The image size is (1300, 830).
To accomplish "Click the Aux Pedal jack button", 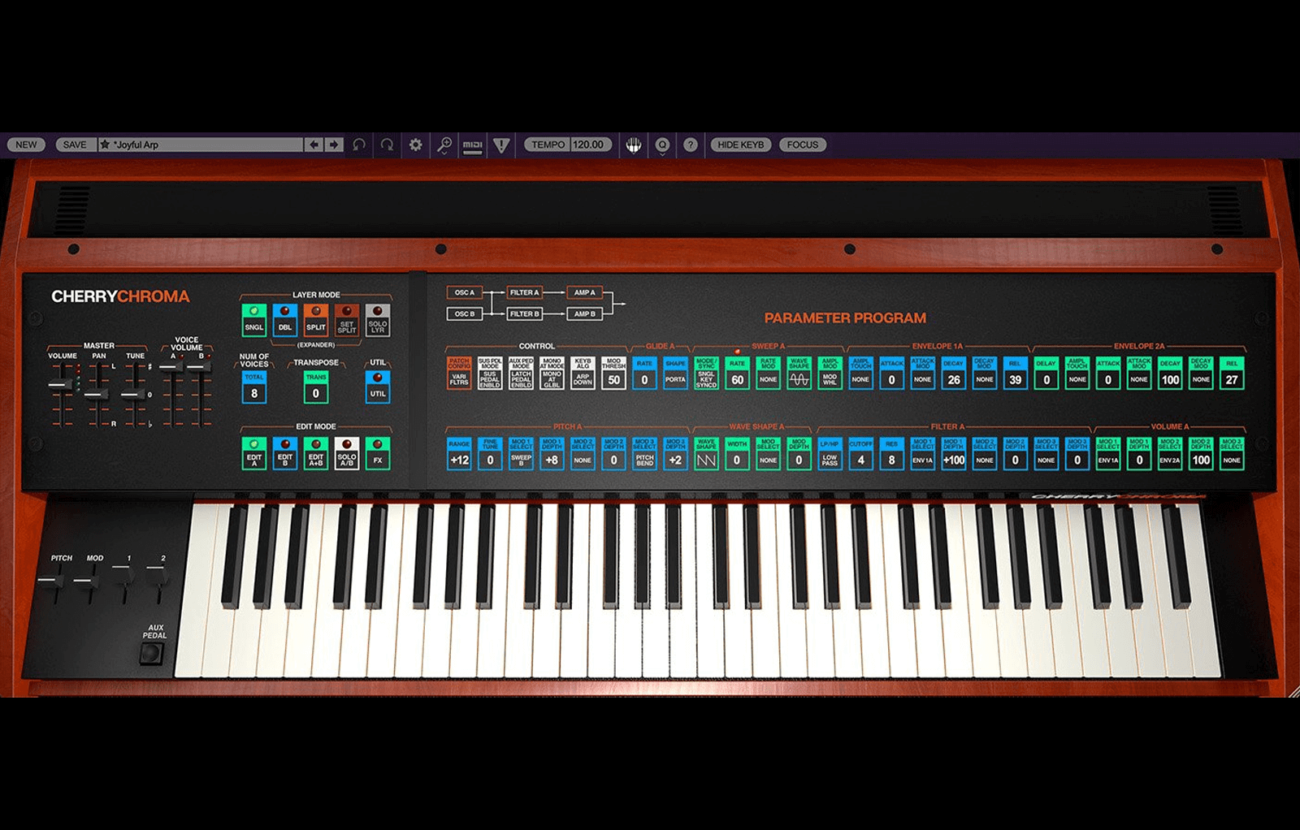I will [151, 654].
